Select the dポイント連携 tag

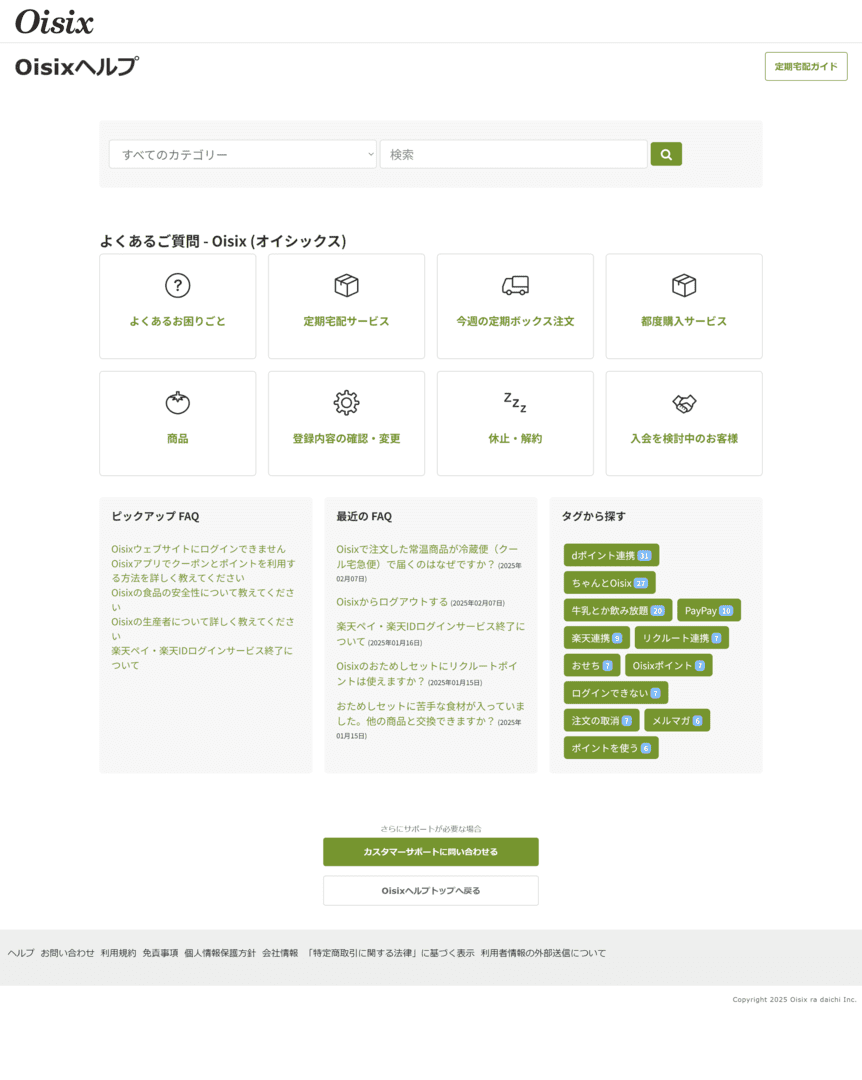click(x=611, y=555)
